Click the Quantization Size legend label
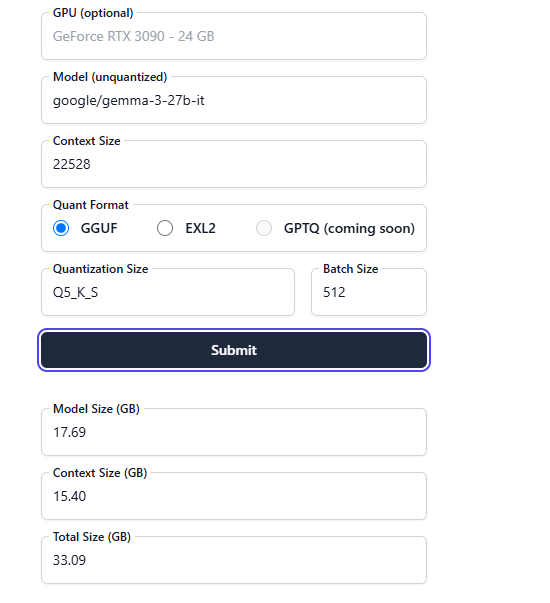The image size is (550, 603). coord(100,269)
